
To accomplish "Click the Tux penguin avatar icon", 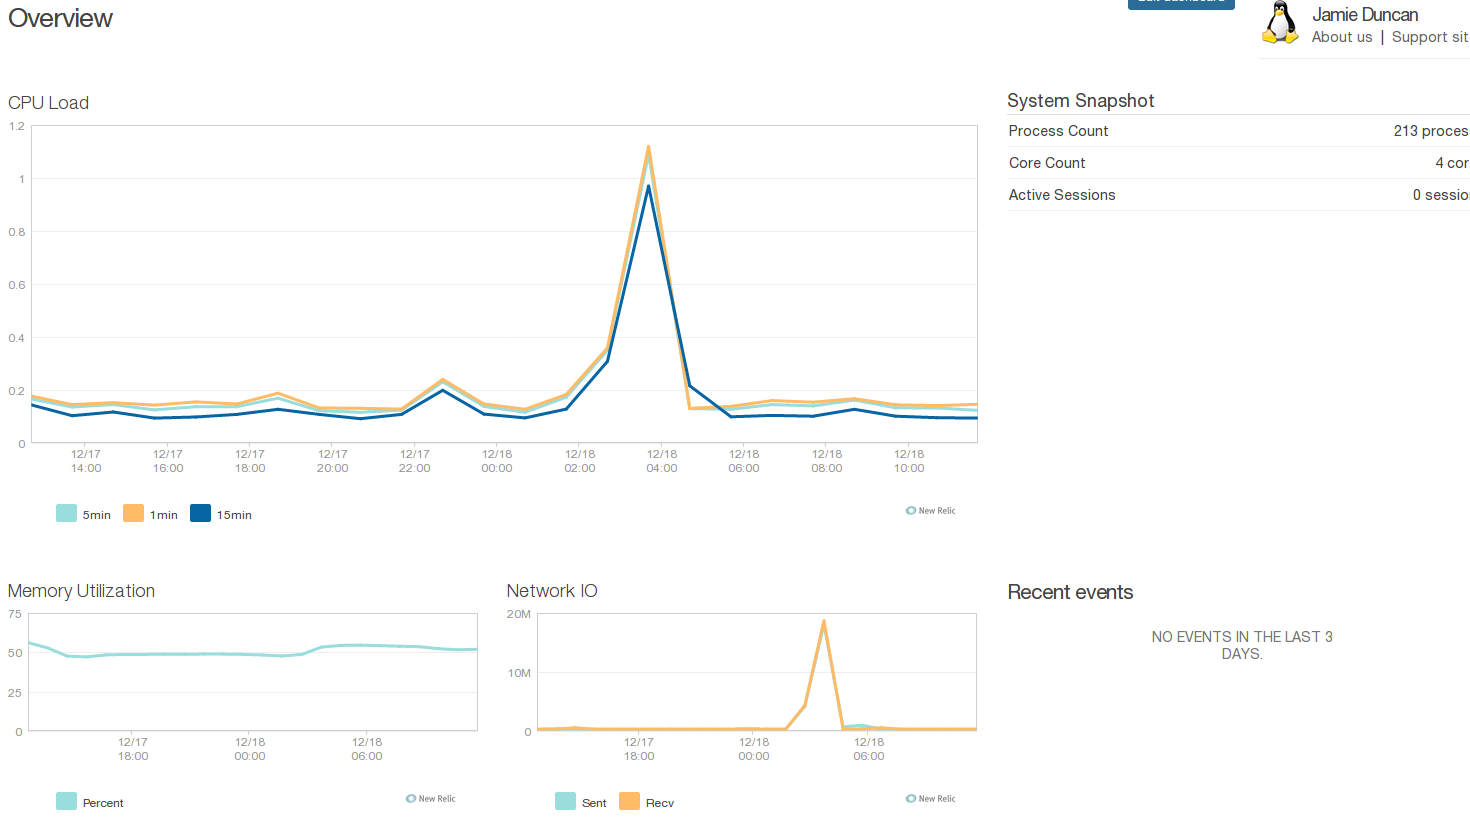I will click(1280, 23).
